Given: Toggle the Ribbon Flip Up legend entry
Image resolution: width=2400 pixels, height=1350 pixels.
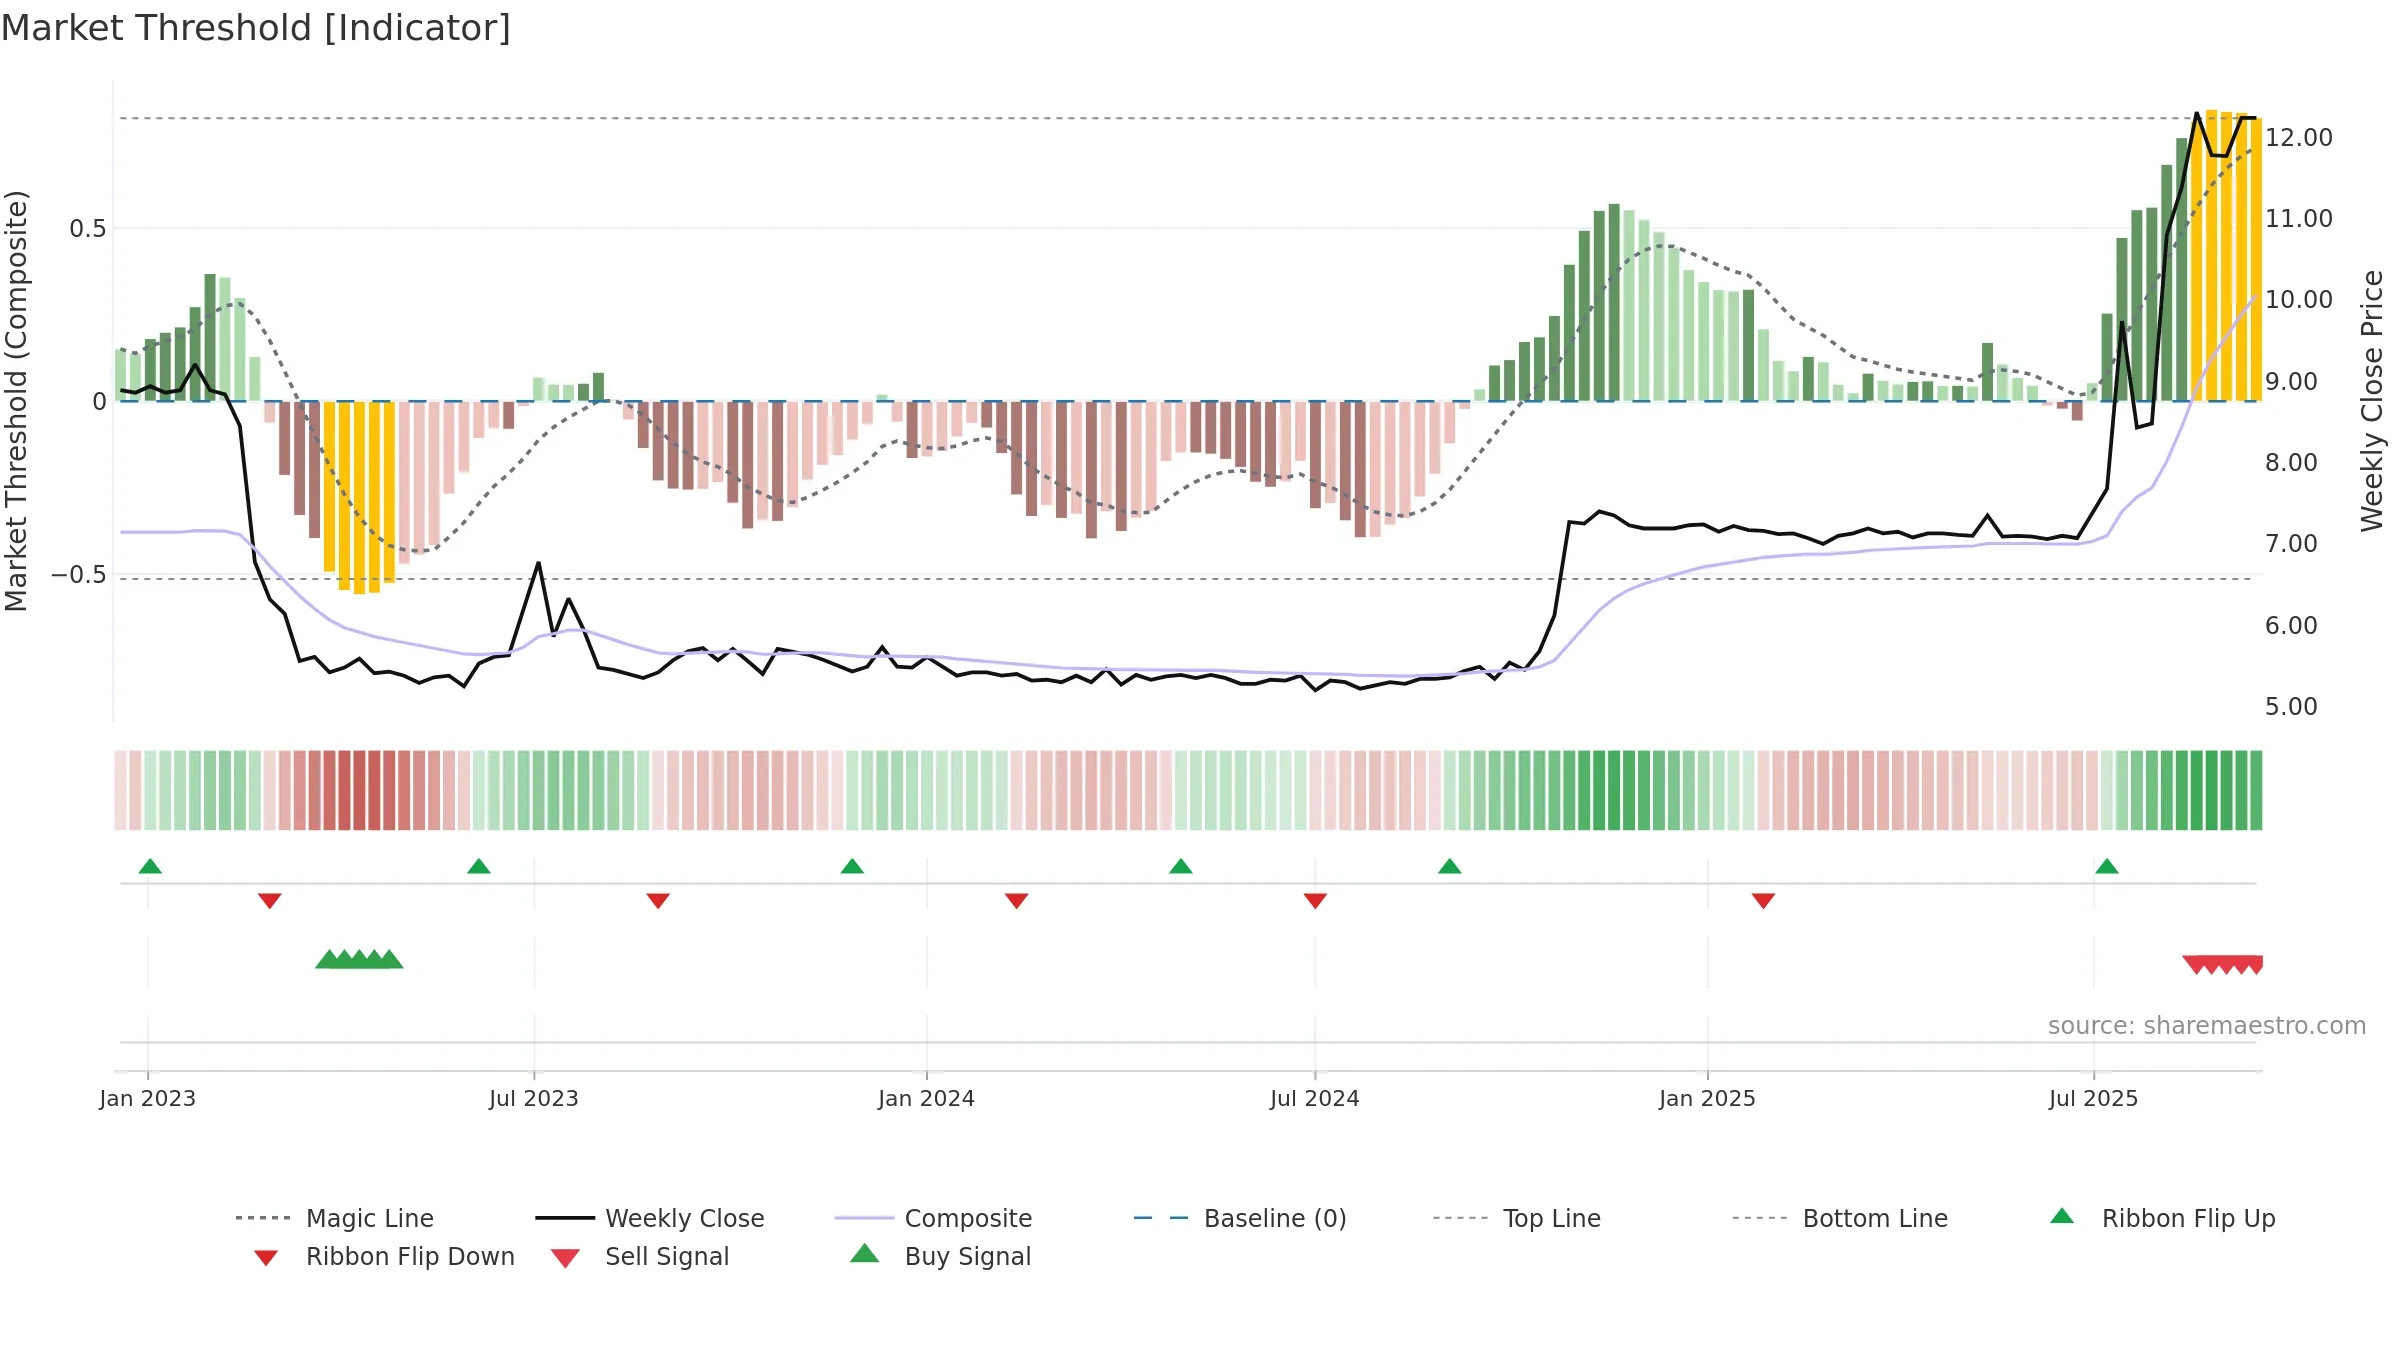Looking at the screenshot, I should click(2162, 1218).
